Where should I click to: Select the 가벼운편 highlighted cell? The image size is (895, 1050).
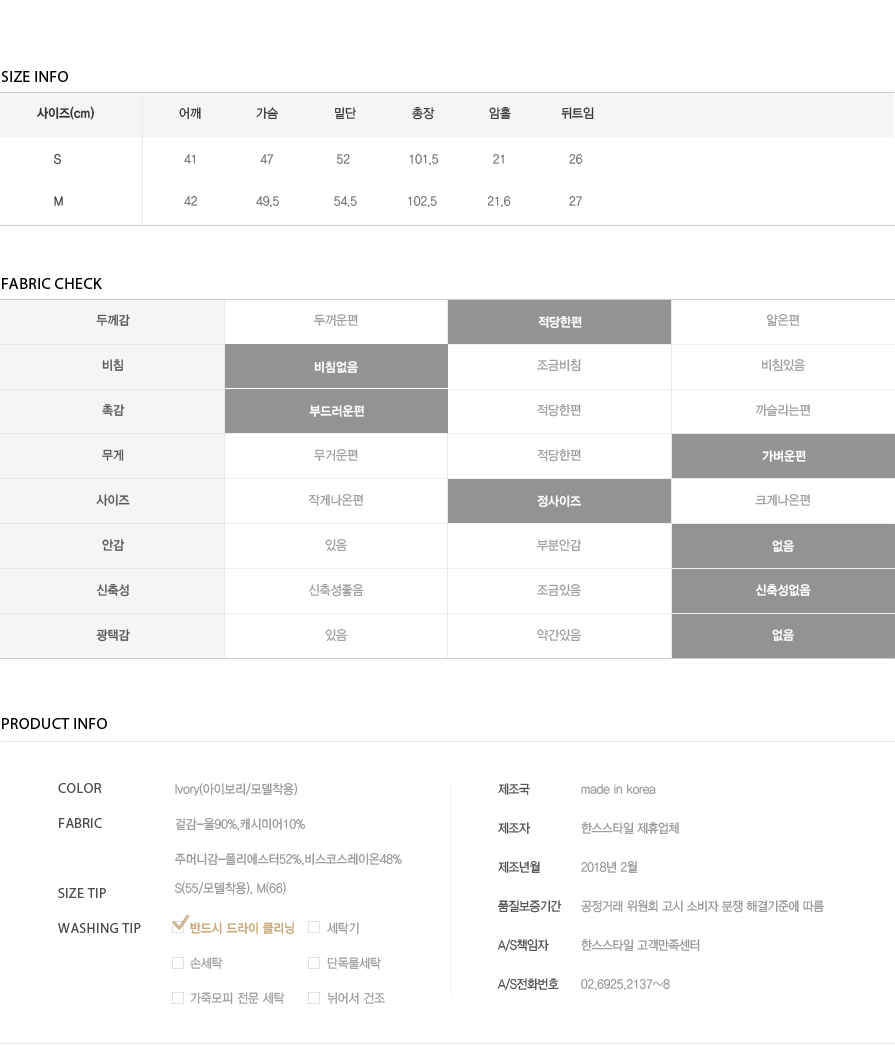783,456
